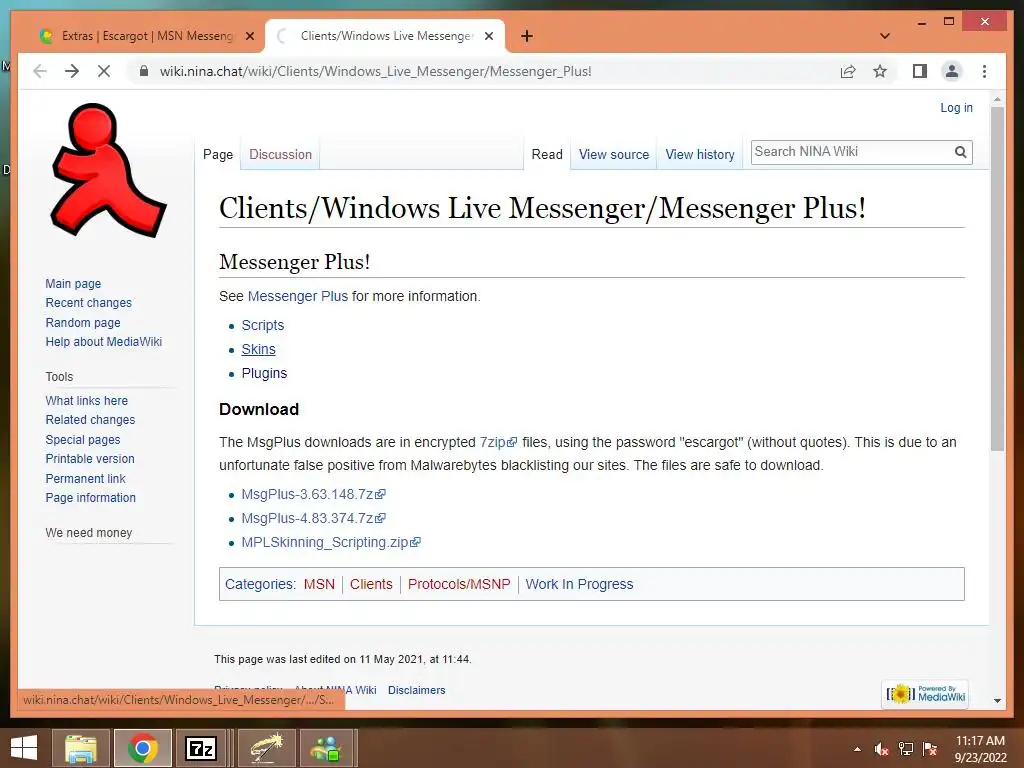Open Chrome three-dot menu
This screenshot has height=768, width=1024.
click(984, 71)
